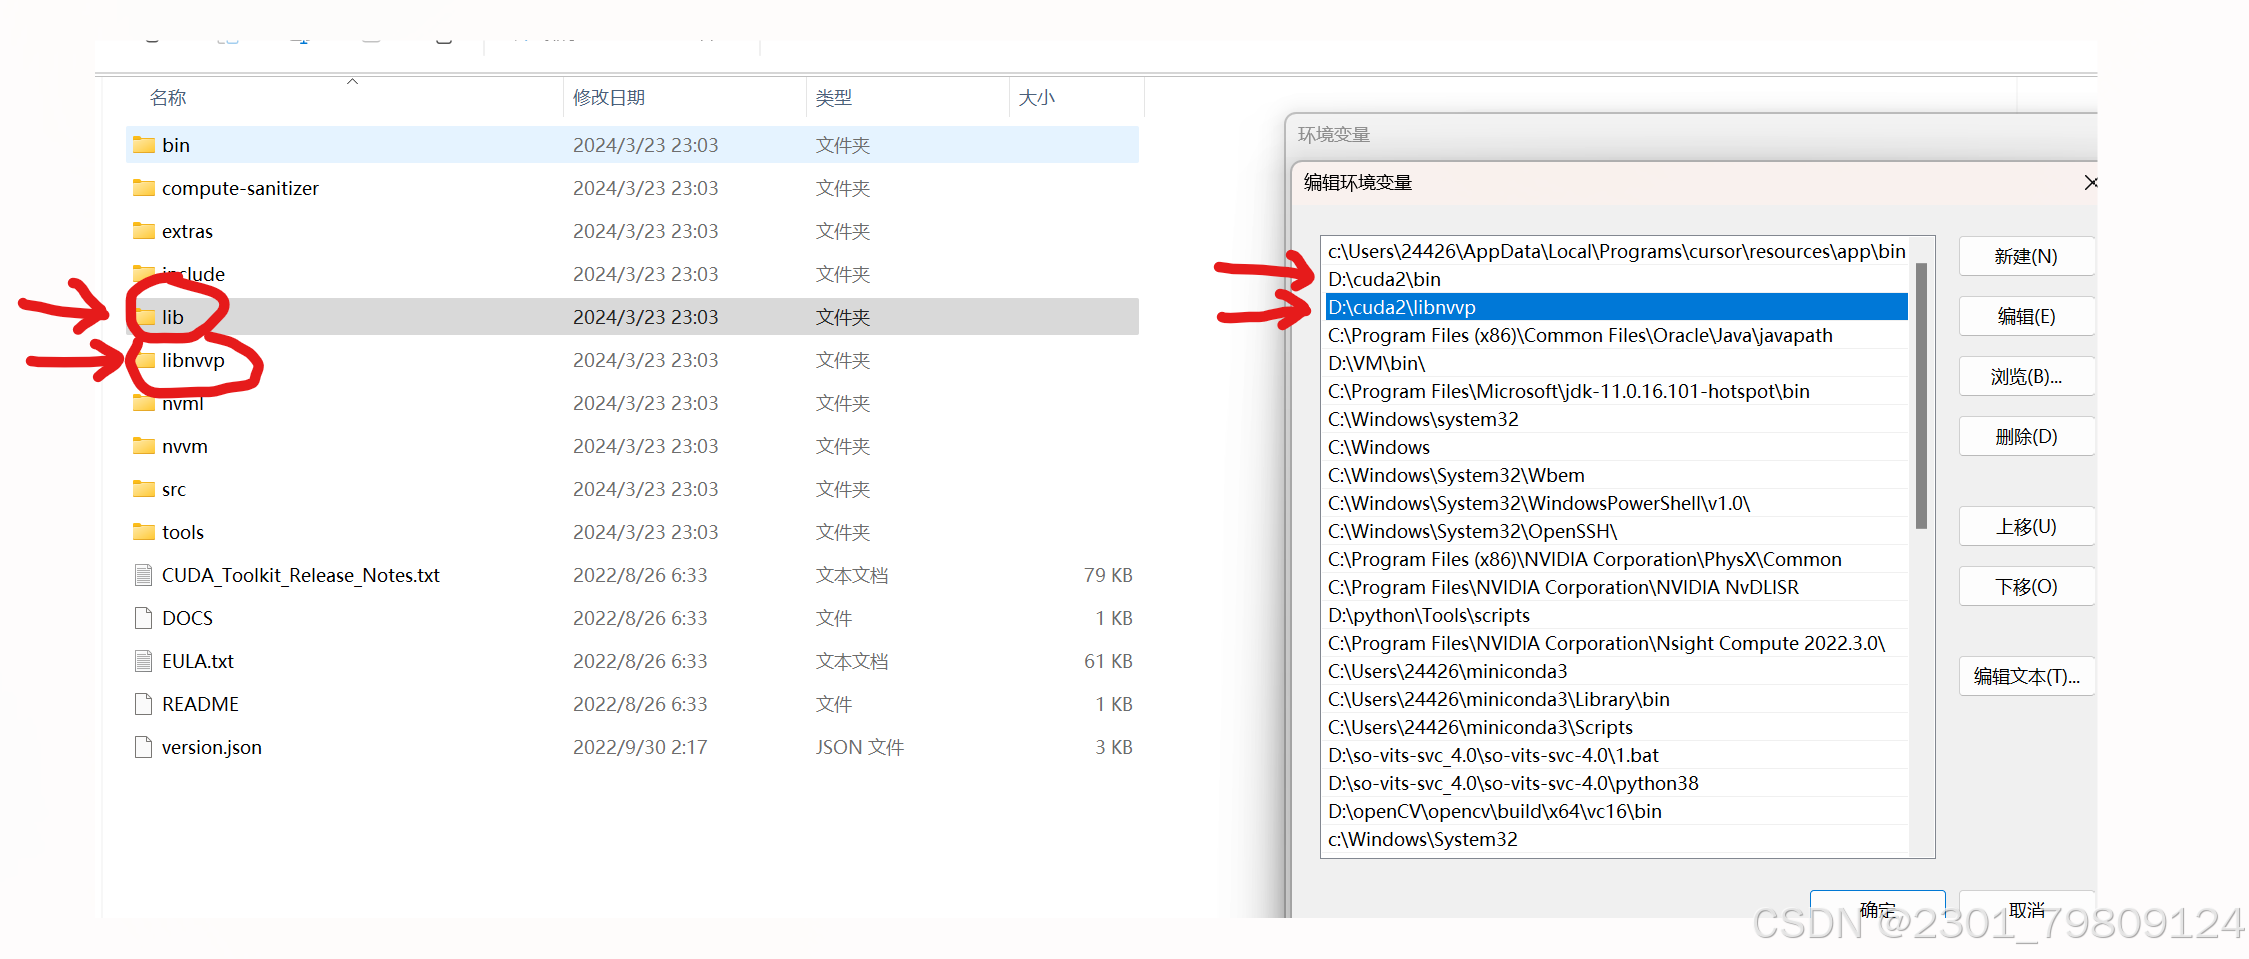Select the C:\Windows\system32 path entry
Screen dimensions: 2249x959
(1616, 419)
